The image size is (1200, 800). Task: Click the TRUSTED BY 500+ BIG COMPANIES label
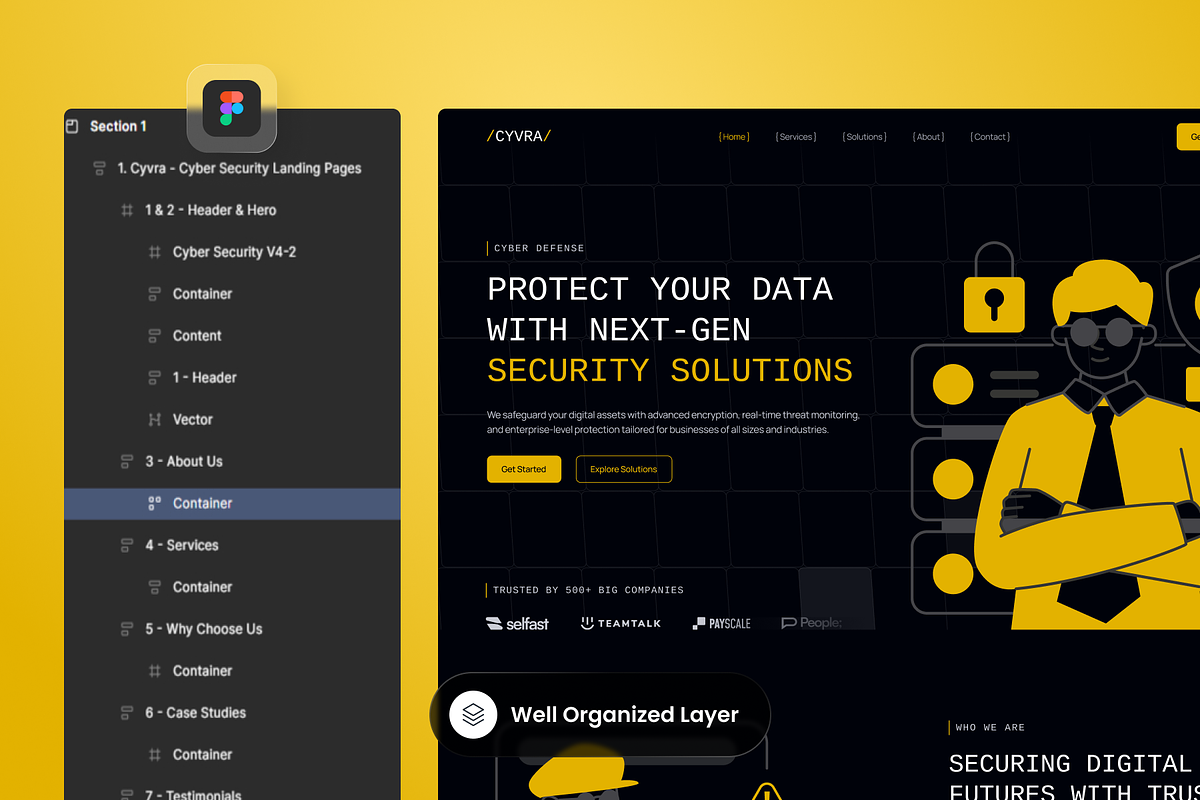(x=588, y=590)
